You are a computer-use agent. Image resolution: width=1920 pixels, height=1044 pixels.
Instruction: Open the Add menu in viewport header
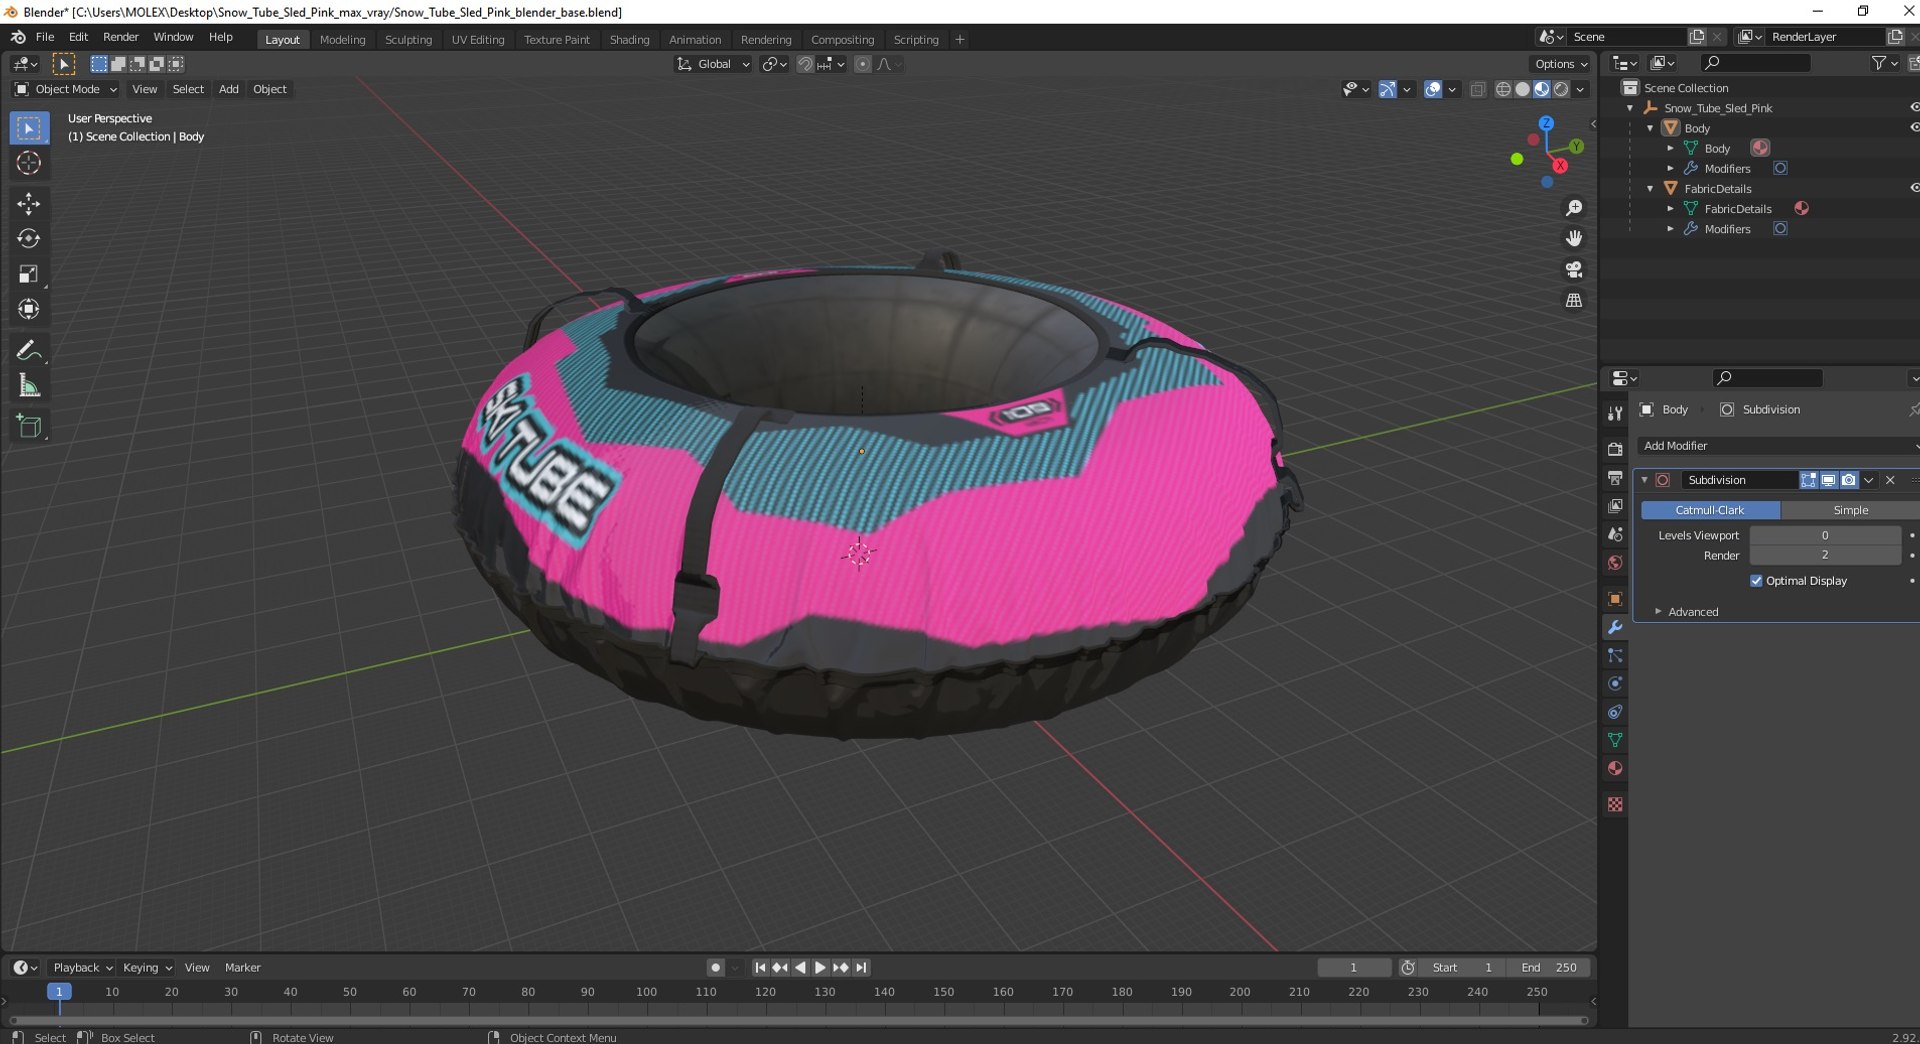228,90
